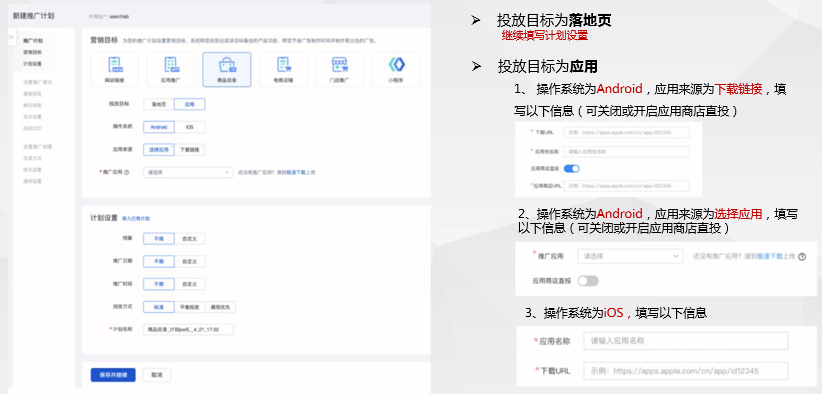
Task: Click the red 继续填写计划设置 text
Action: click(x=544, y=36)
